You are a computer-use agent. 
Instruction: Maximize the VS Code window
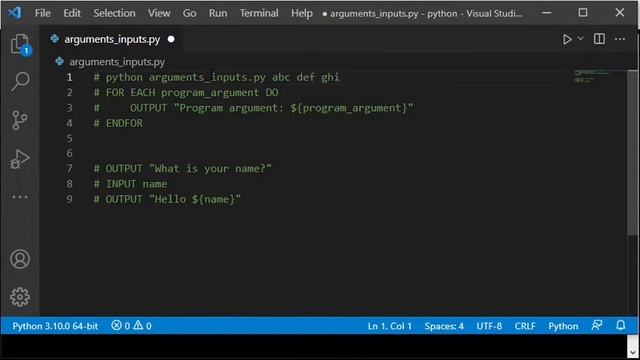tap(583, 13)
